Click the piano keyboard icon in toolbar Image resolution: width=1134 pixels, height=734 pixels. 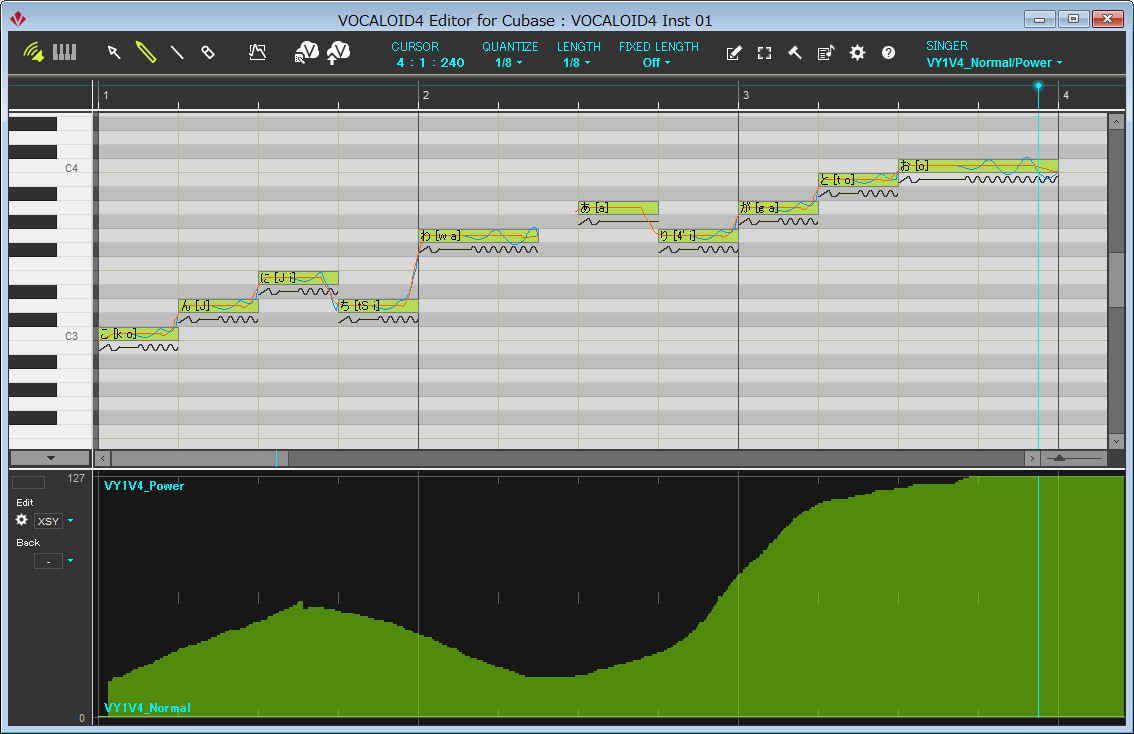point(64,52)
